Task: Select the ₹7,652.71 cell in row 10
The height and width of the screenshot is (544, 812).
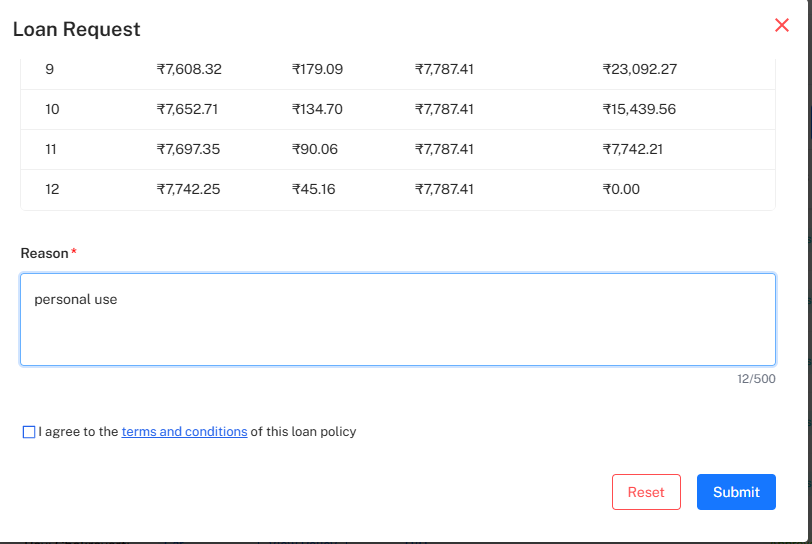Action: 189,109
